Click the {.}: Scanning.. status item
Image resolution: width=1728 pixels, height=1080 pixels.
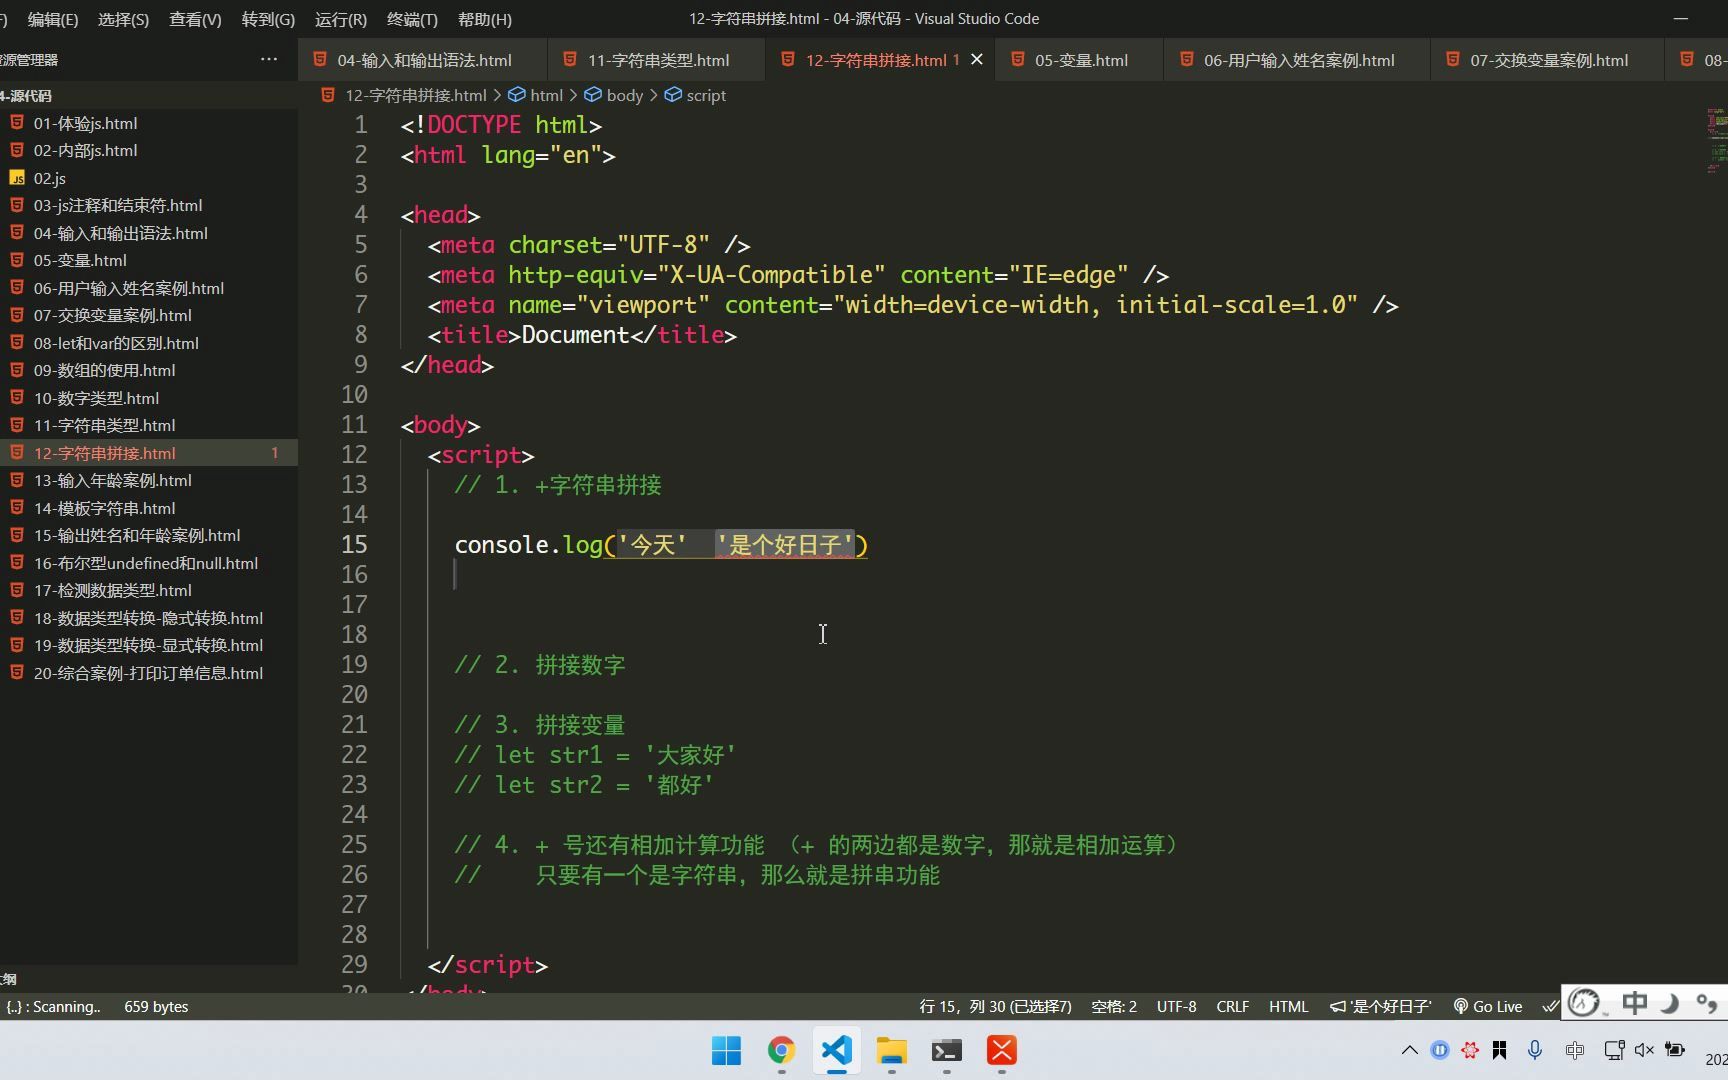tap(53, 1007)
